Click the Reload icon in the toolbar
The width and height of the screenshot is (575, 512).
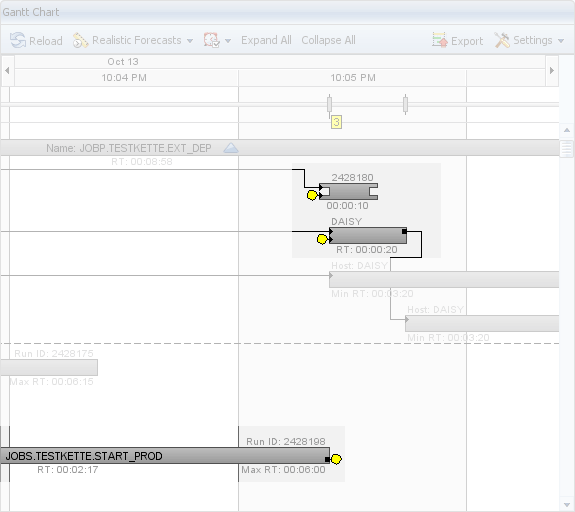coord(18,40)
